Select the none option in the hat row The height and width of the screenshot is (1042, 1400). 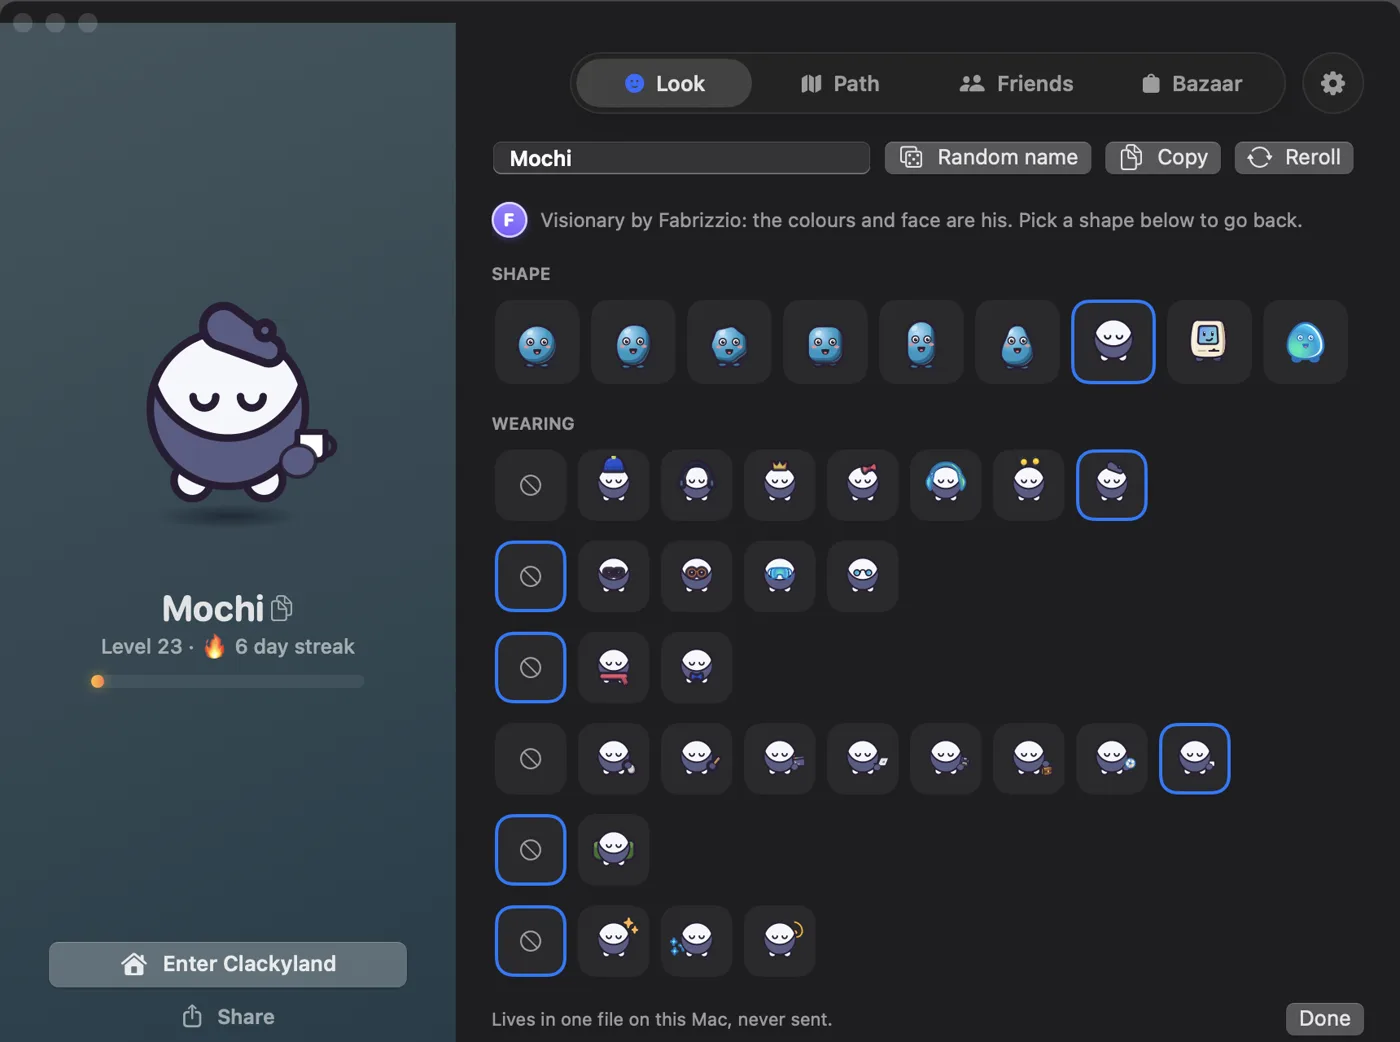(530, 485)
